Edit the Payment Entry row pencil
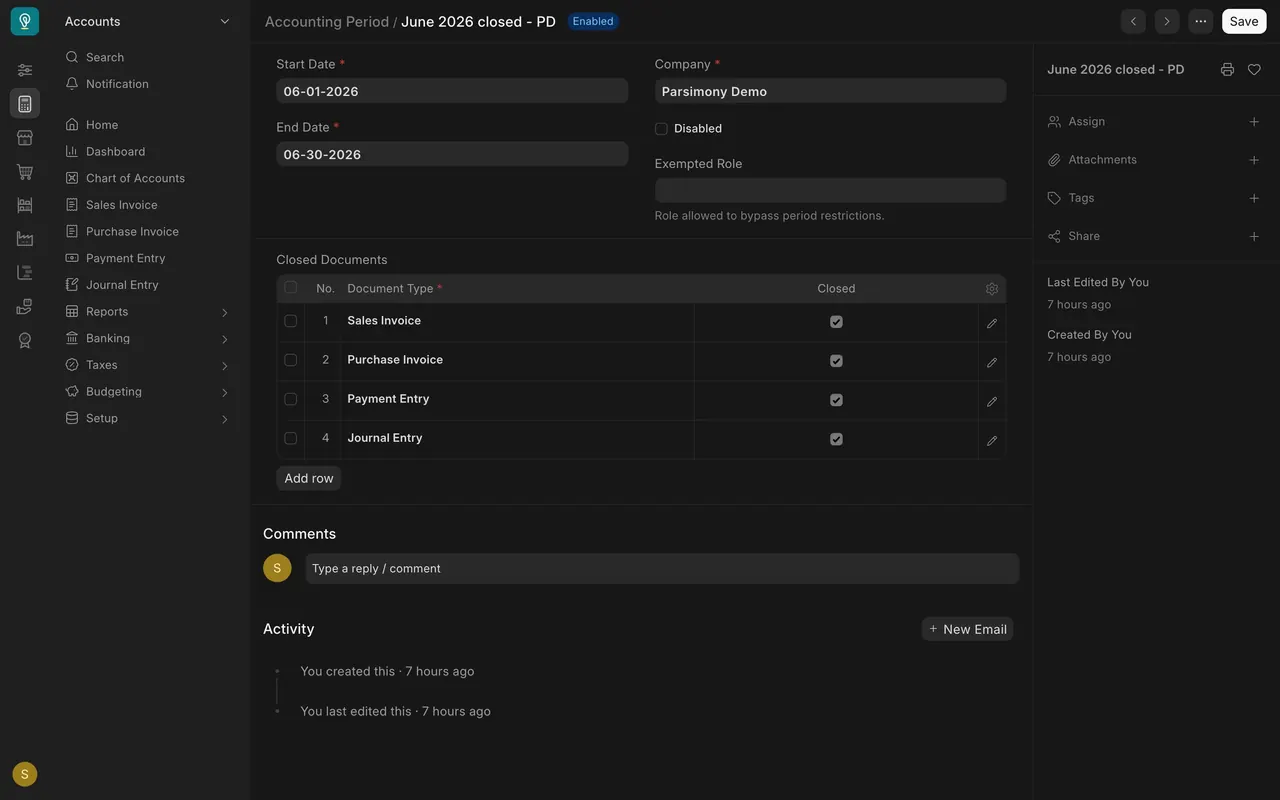1280x800 pixels. (x=992, y=401)
